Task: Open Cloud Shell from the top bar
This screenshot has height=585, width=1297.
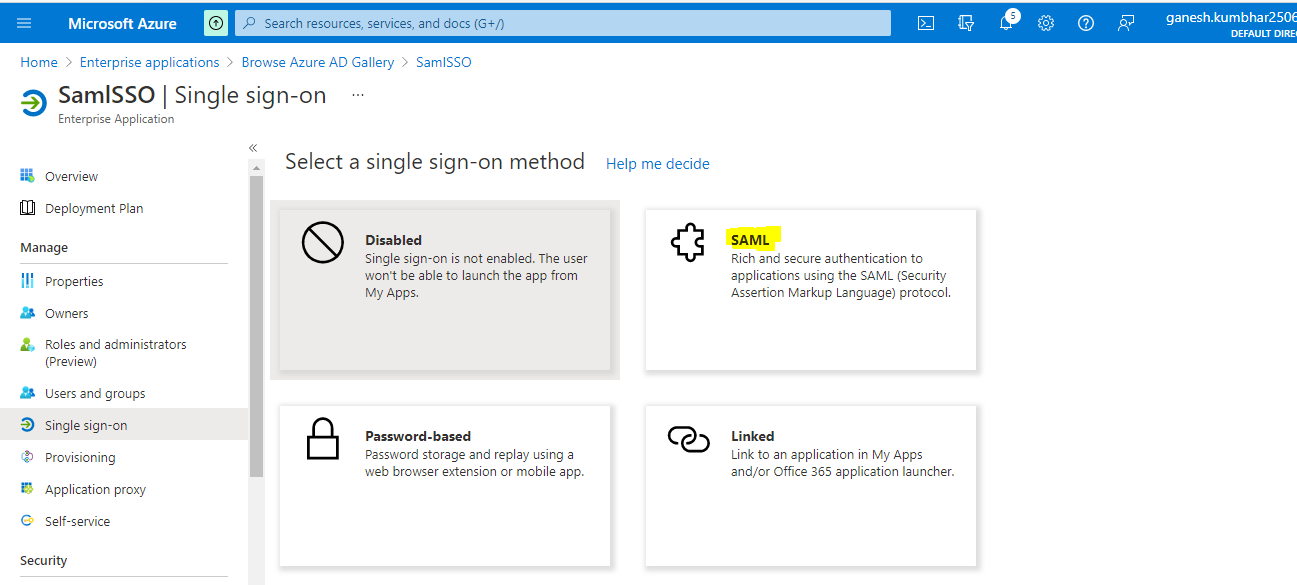Action: click(x=926, y=23)
